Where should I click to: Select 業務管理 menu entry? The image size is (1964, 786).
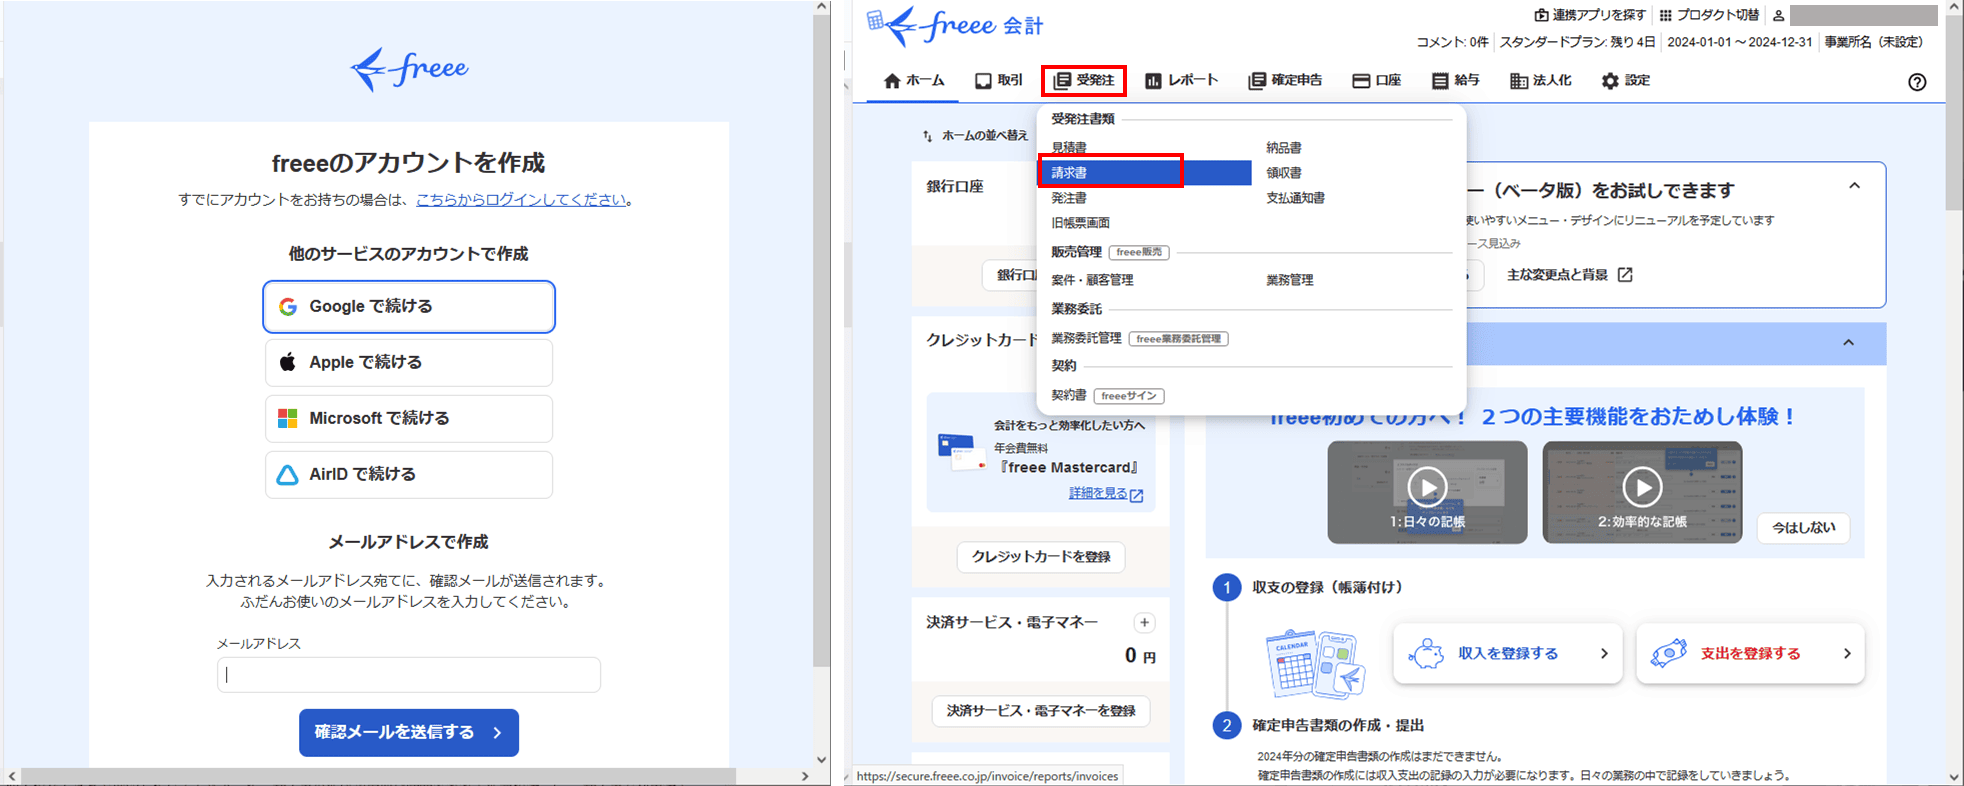1290,280
